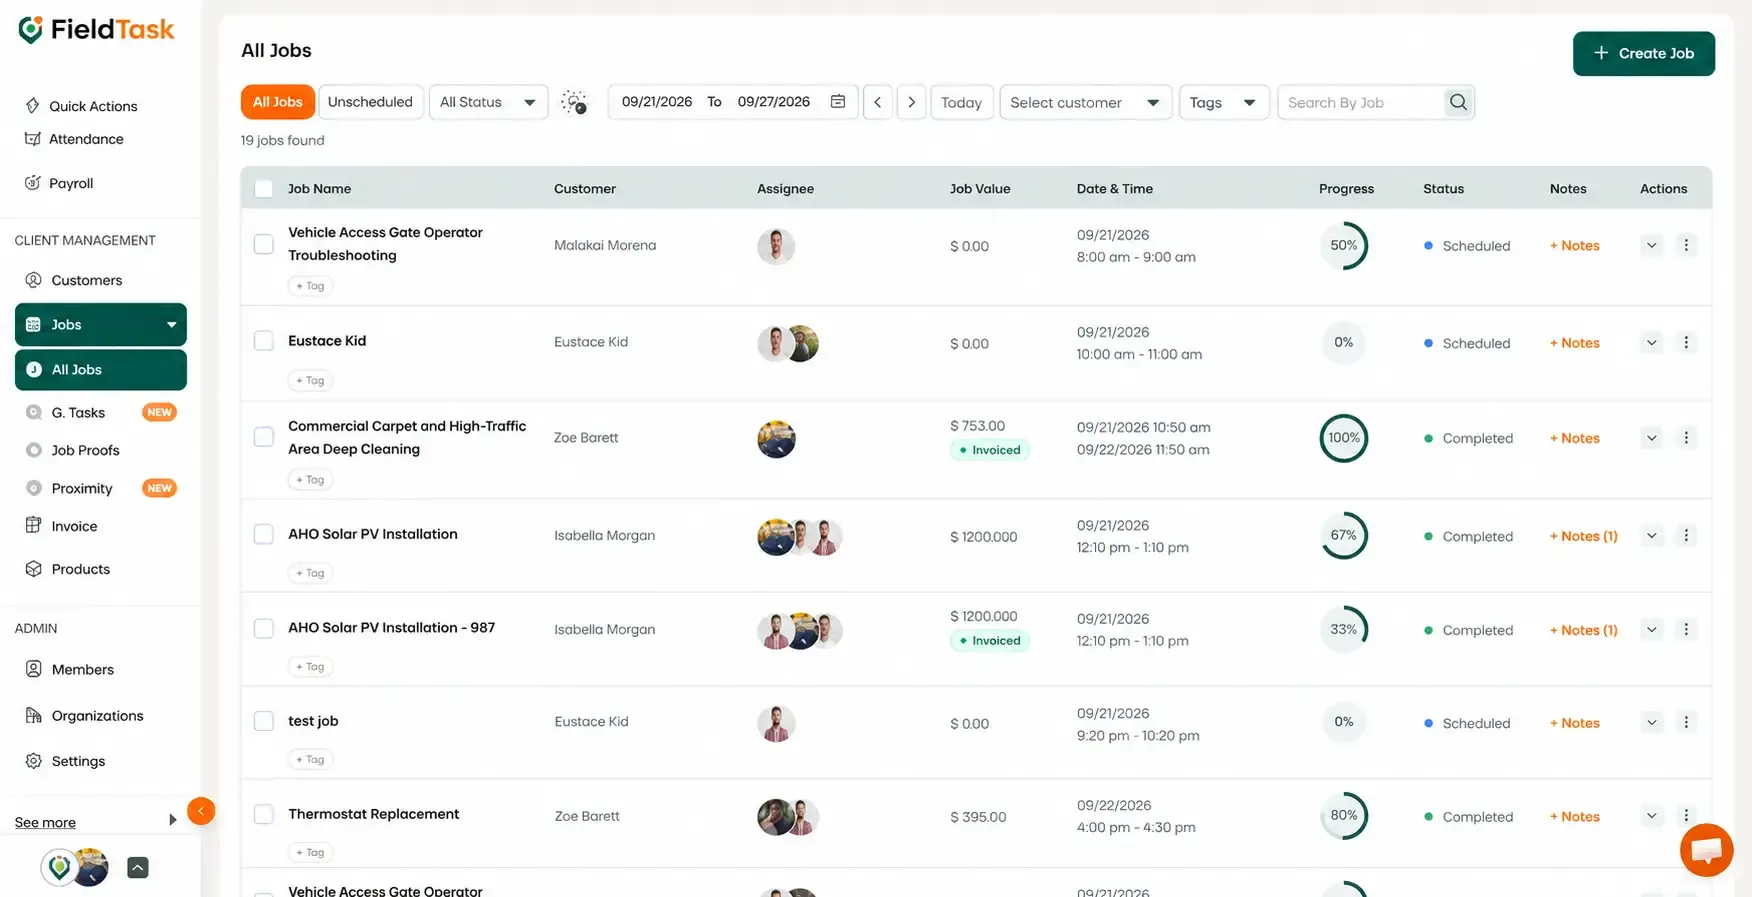Switch to the All Jobs filter tab
The image size is (1752, 897).
pos(278,102)
